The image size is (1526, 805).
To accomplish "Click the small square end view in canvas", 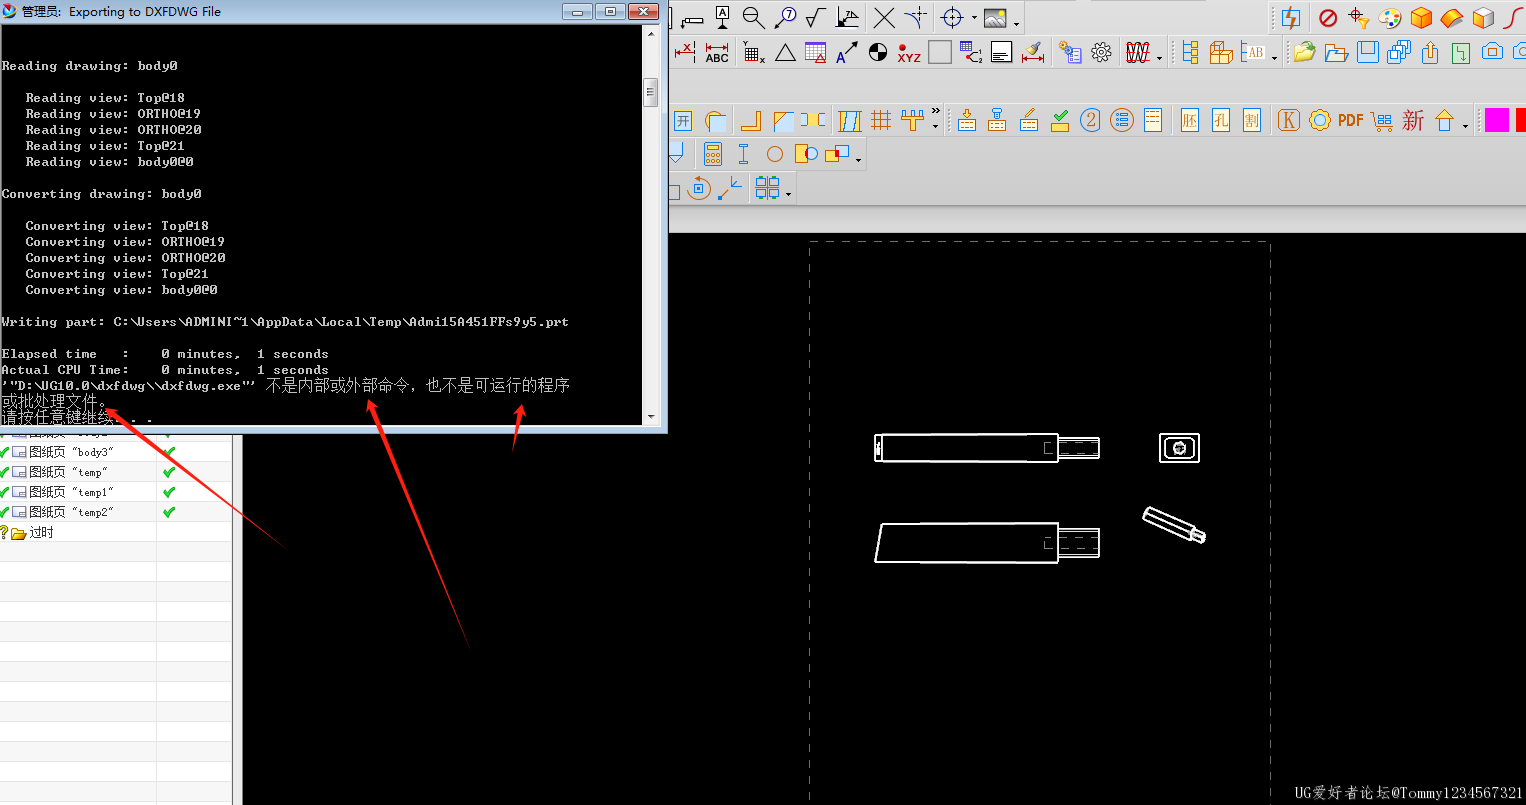I will tap(1179, 448).
